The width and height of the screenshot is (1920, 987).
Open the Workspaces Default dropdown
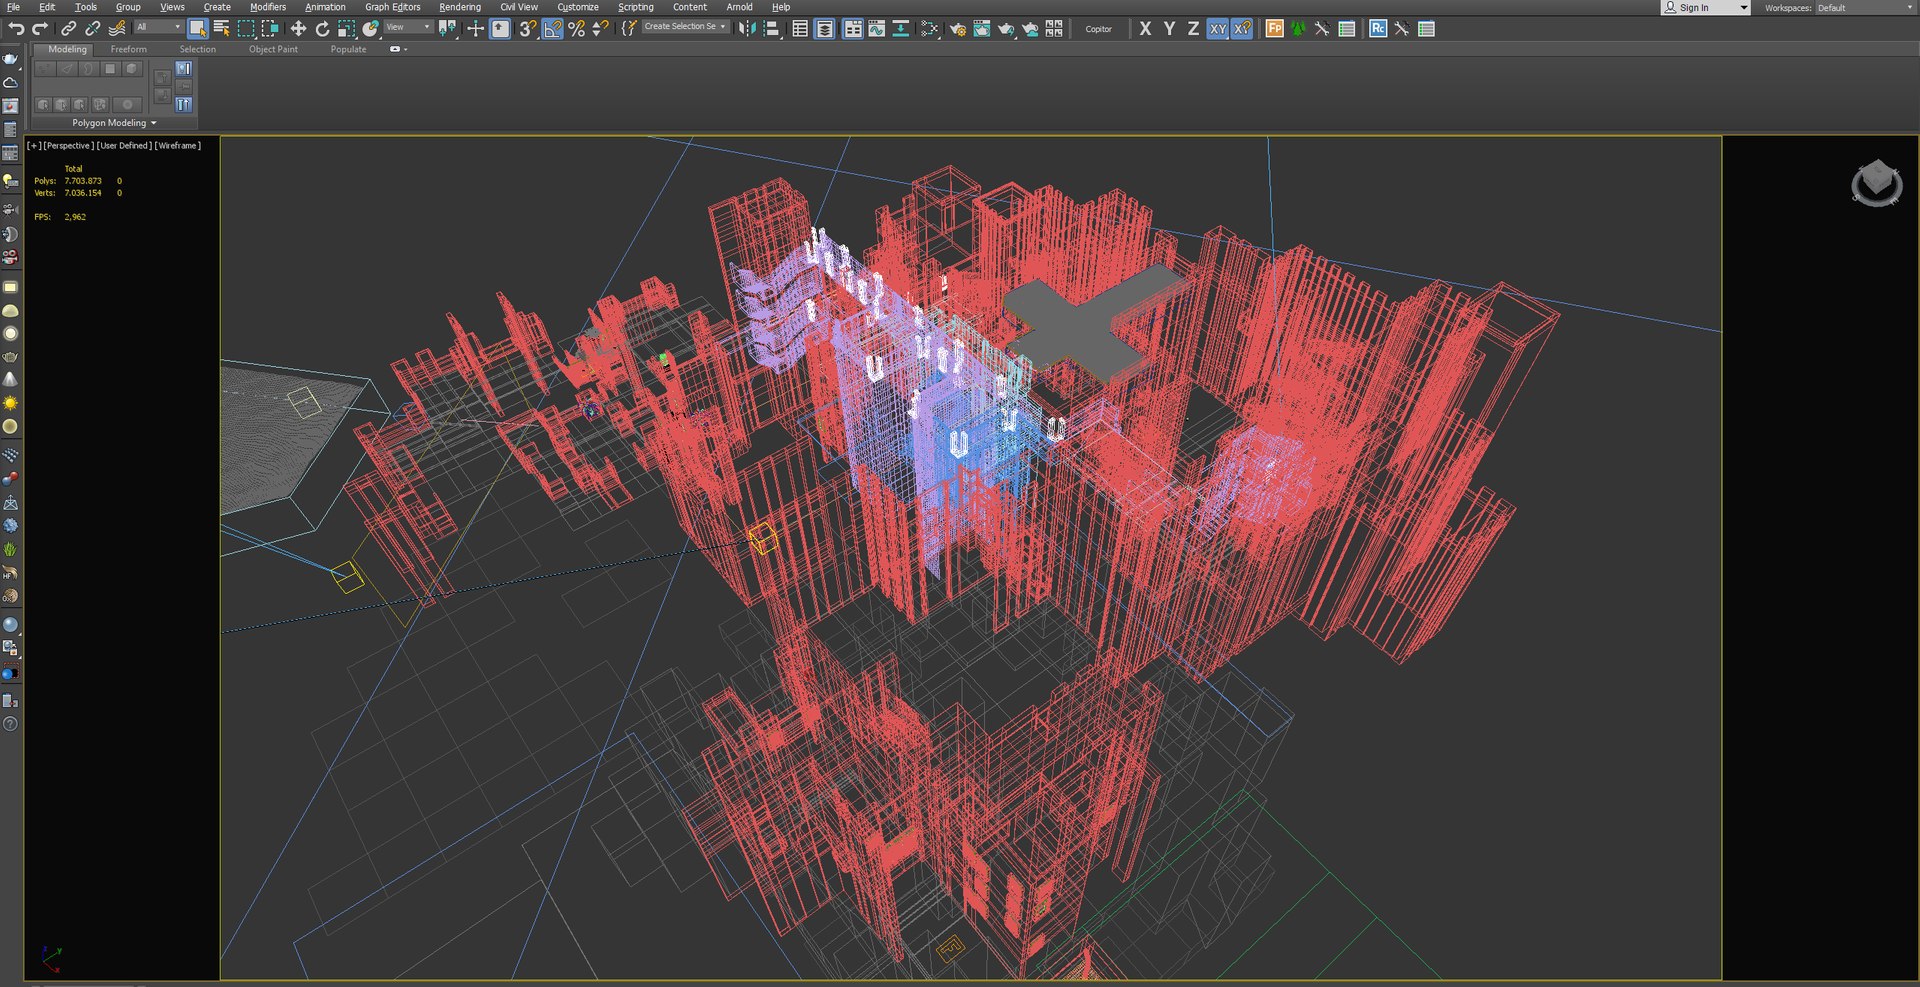(1865, 8)
